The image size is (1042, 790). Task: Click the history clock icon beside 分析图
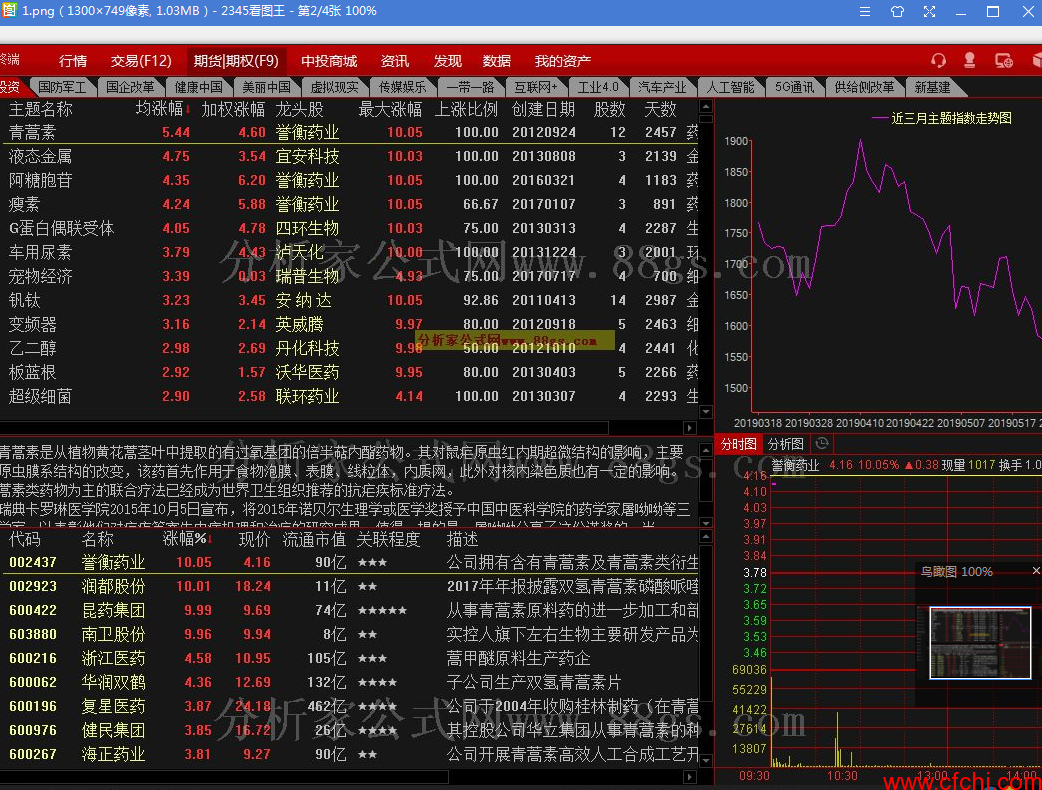[821, 443]
